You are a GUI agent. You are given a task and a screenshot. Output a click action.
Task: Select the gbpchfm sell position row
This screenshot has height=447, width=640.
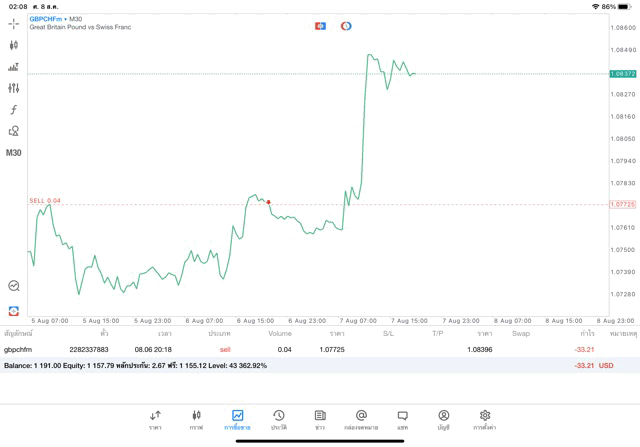300,349
